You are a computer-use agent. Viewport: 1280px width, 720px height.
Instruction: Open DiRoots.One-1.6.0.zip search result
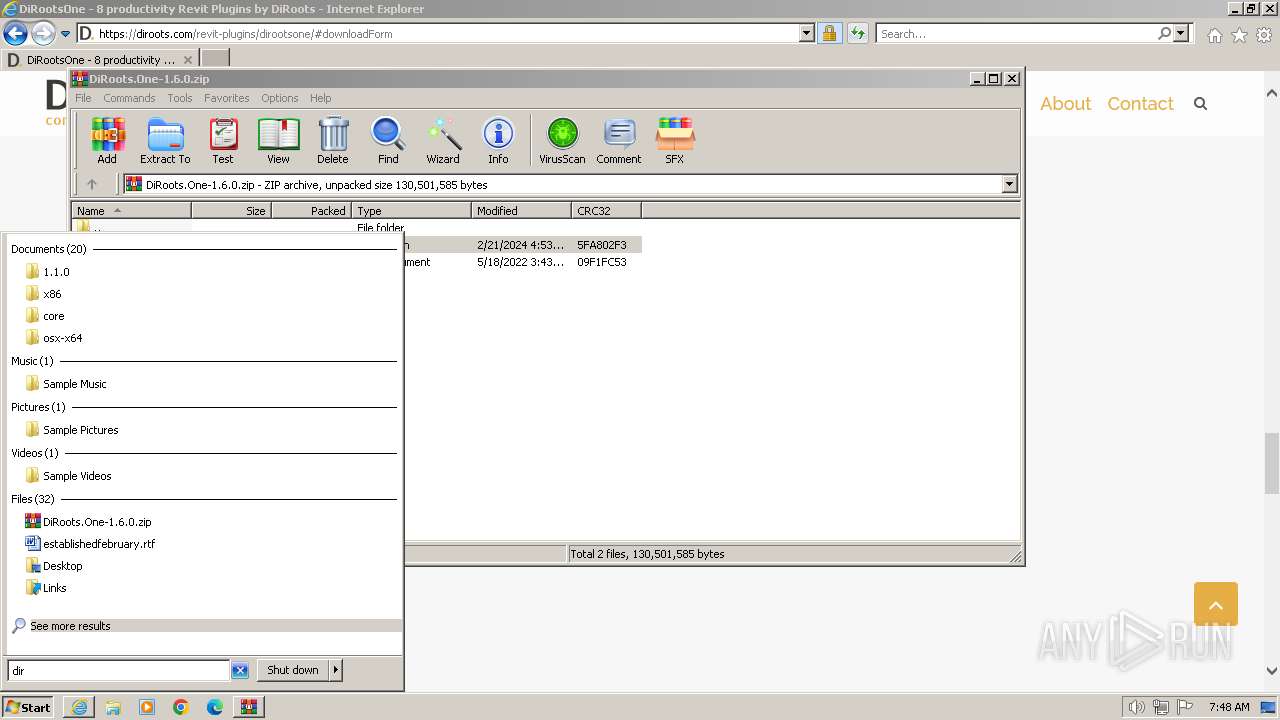click(x=97, y=522)
